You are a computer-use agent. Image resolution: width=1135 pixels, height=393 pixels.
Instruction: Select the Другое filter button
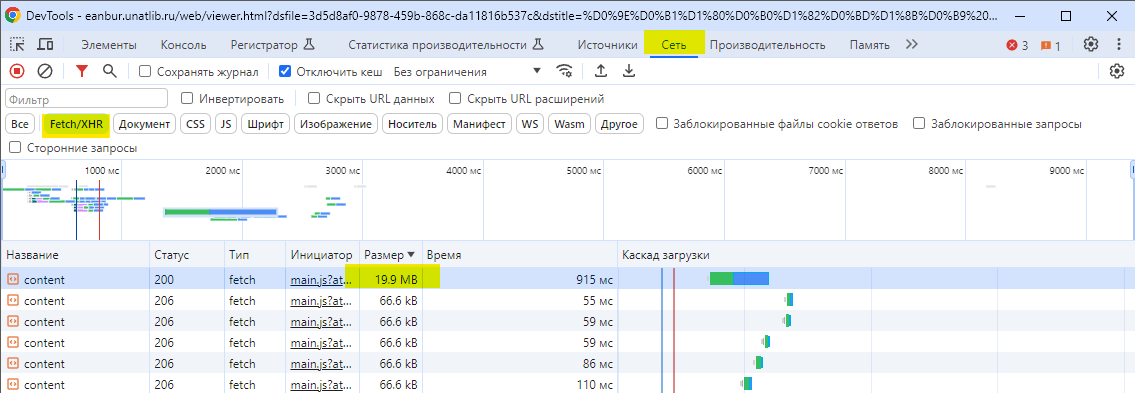pyautogui.click(x=619, y=124)
